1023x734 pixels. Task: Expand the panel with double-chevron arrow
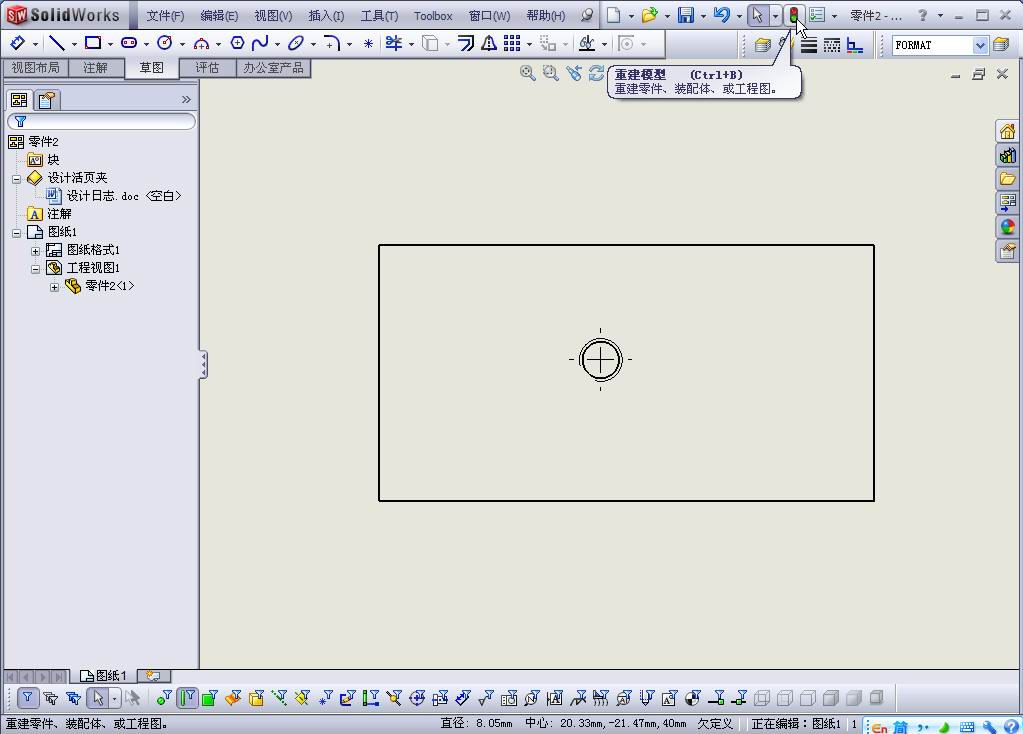186,99
